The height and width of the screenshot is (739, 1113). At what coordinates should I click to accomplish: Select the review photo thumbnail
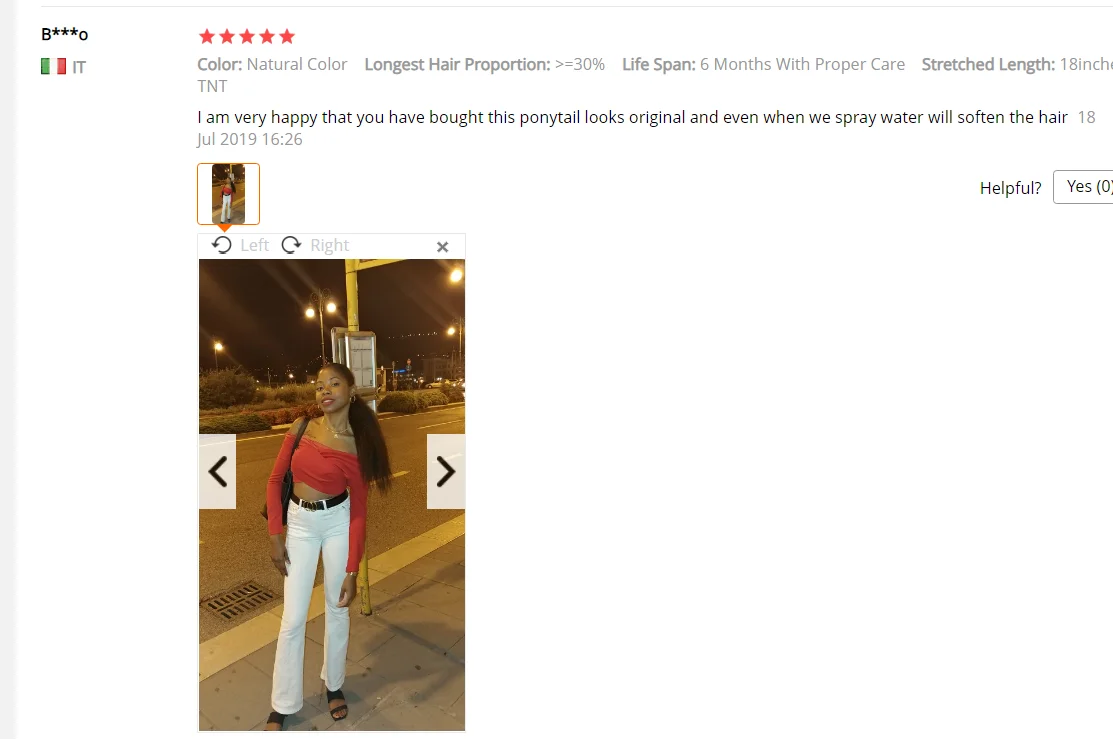(229, 194)
